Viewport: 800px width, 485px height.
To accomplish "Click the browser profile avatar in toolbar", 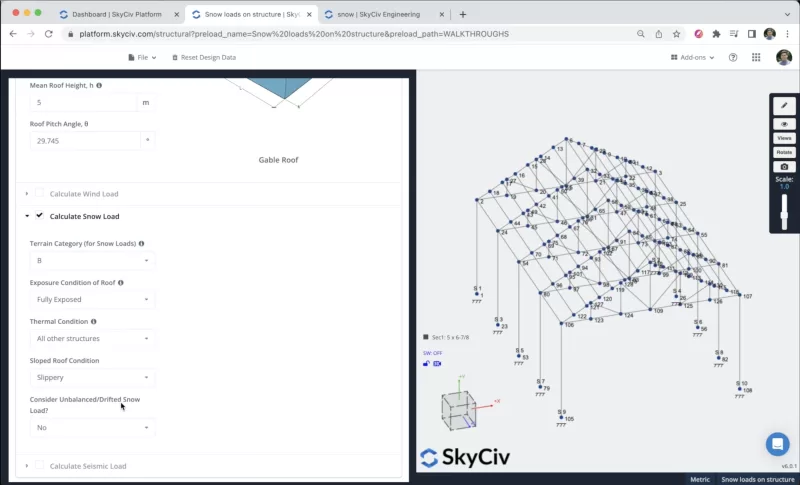I will (x=769, y=34).
